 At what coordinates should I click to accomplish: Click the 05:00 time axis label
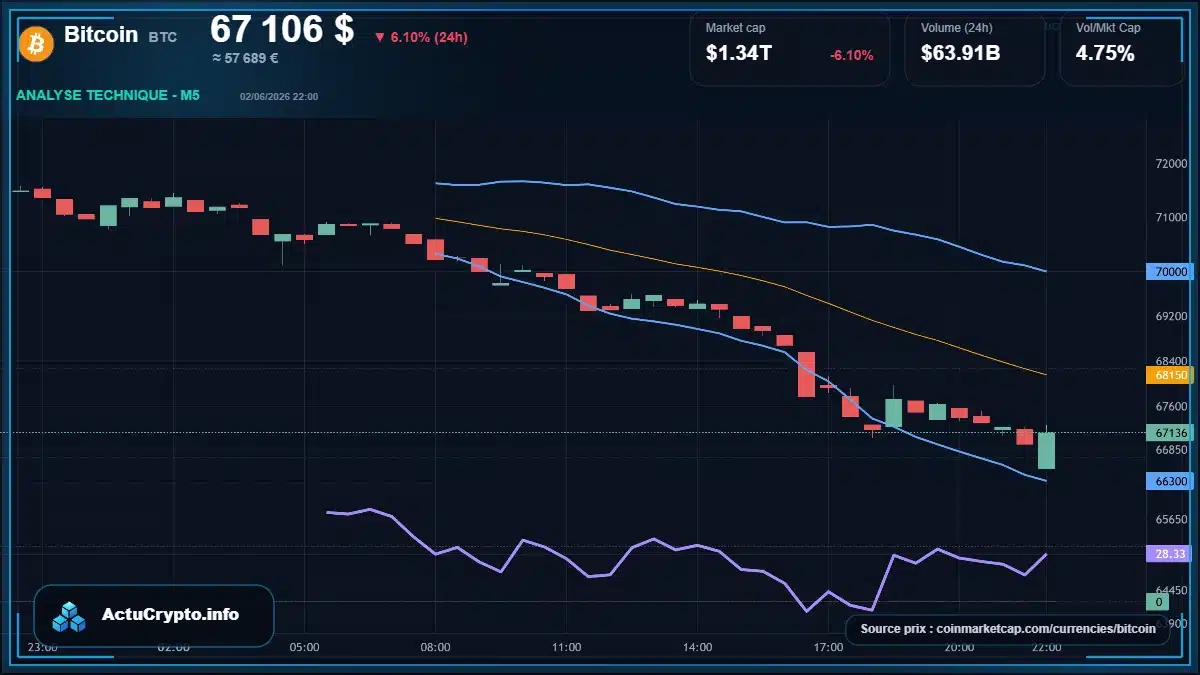point(304,647)
